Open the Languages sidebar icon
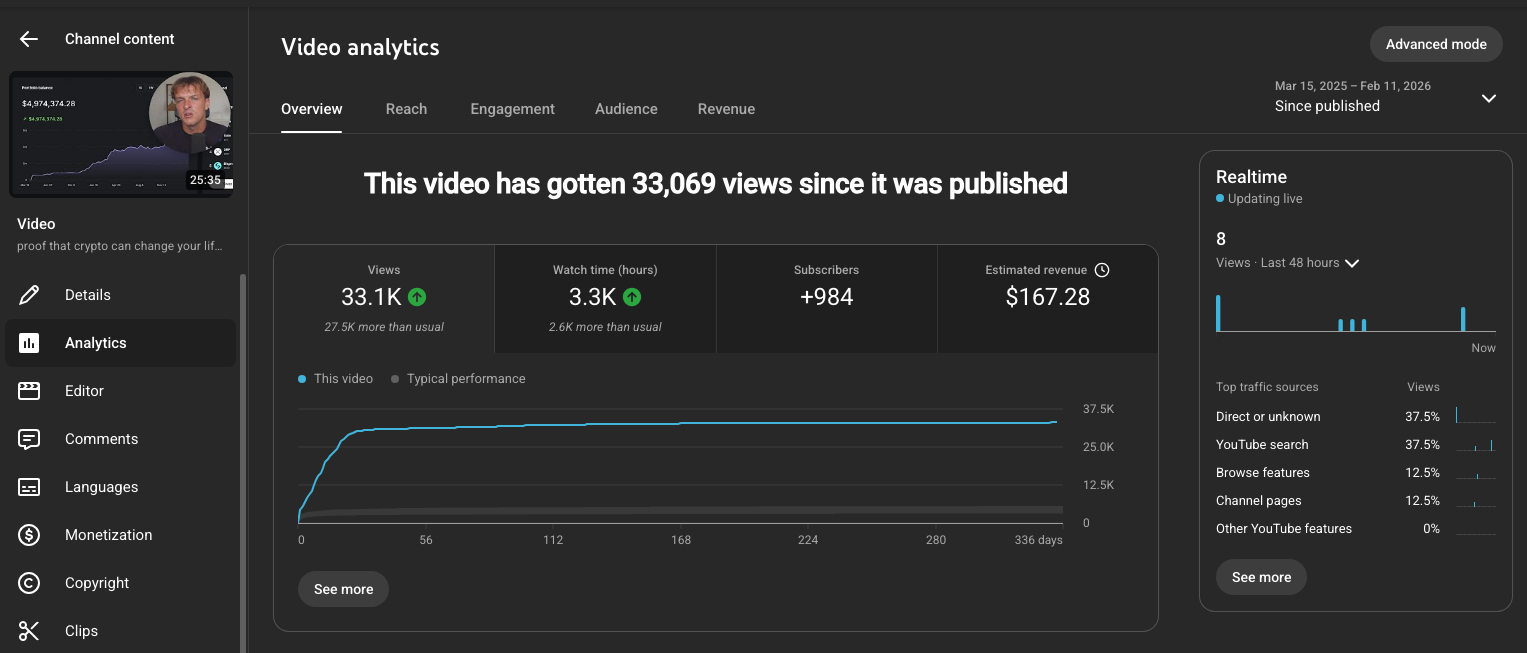Image resolution: width=1527 pixels, height=653 pixels. (29, 486)
